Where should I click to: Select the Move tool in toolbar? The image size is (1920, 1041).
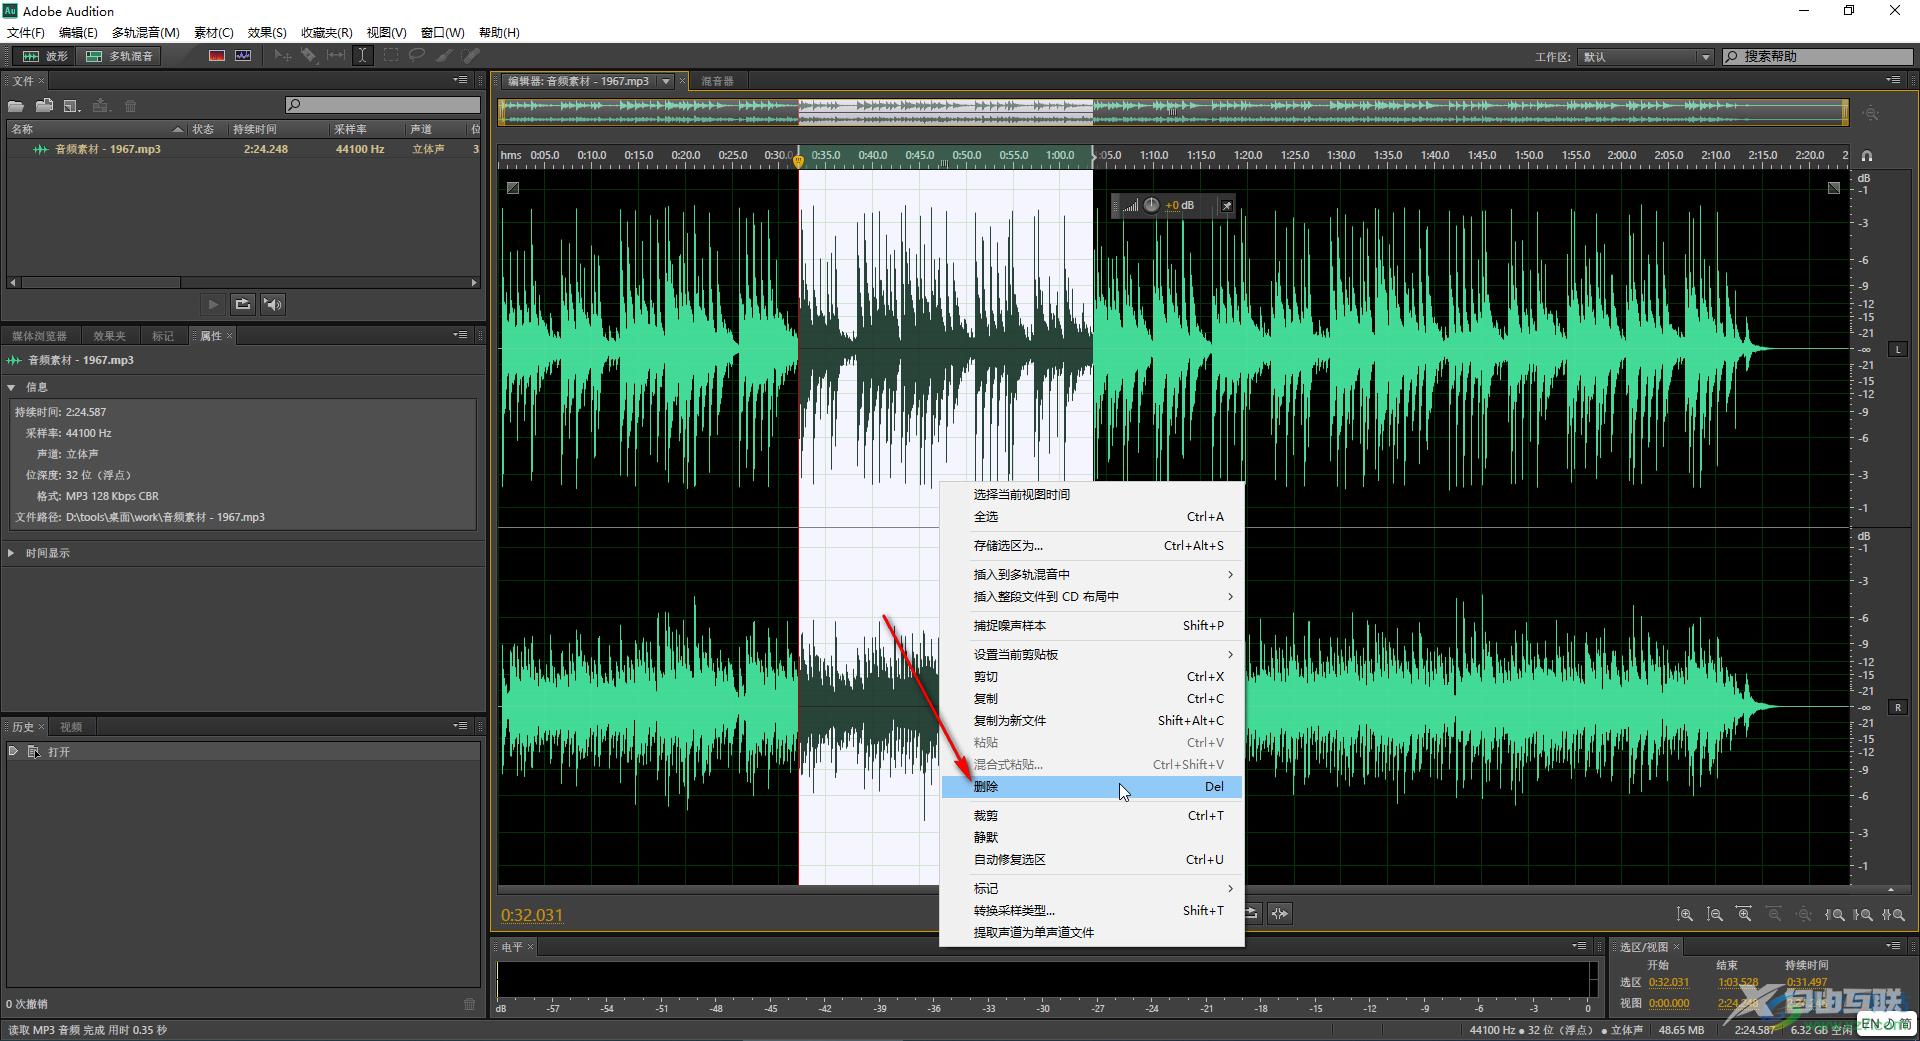point(283,56)
